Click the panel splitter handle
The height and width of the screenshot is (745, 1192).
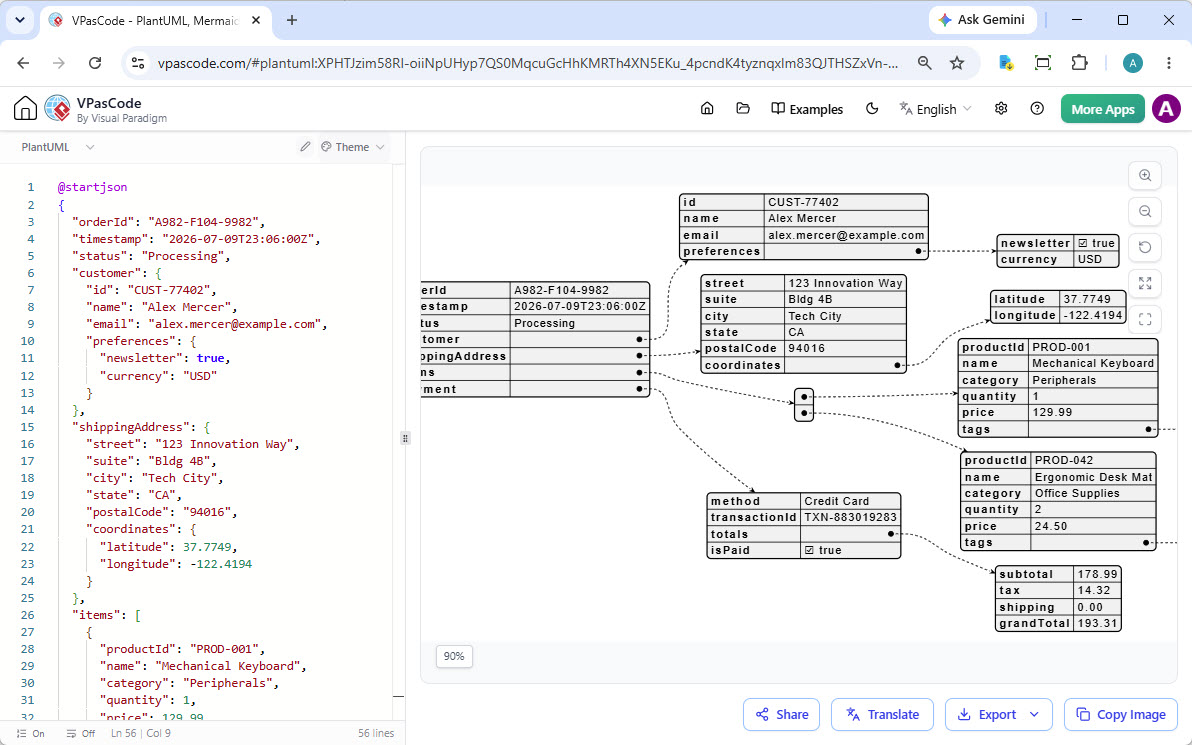[x=405, y=438]
